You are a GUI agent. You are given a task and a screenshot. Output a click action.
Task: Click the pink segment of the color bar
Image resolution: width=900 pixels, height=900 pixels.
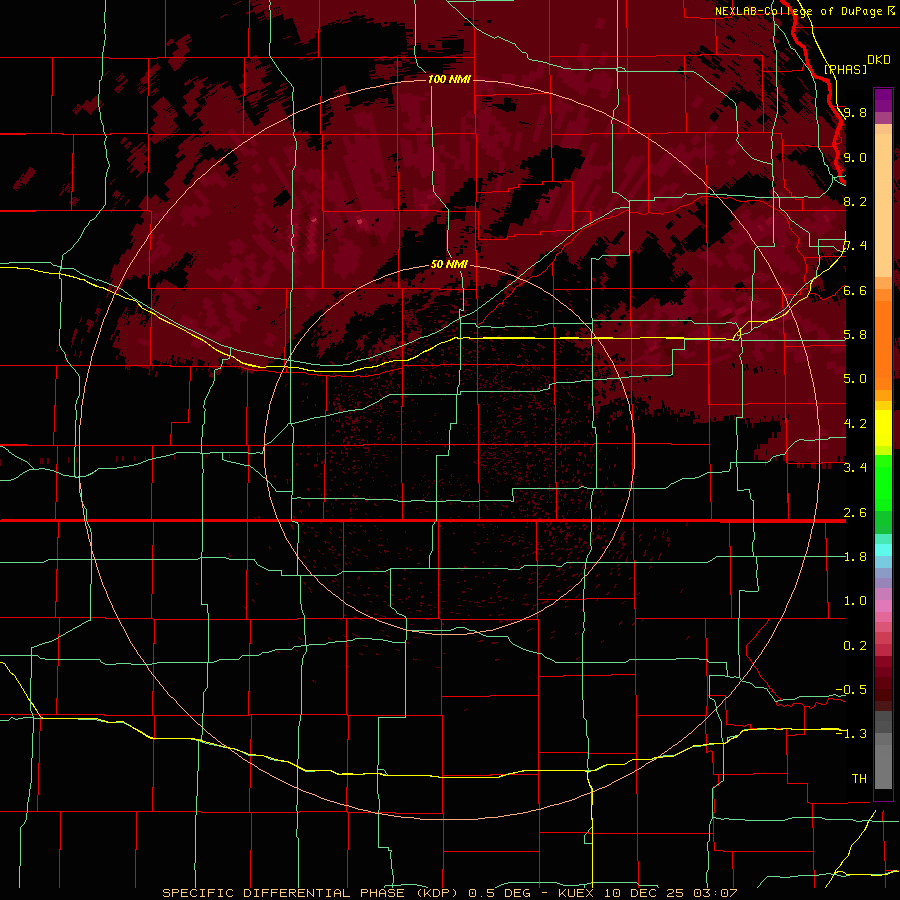883,606
